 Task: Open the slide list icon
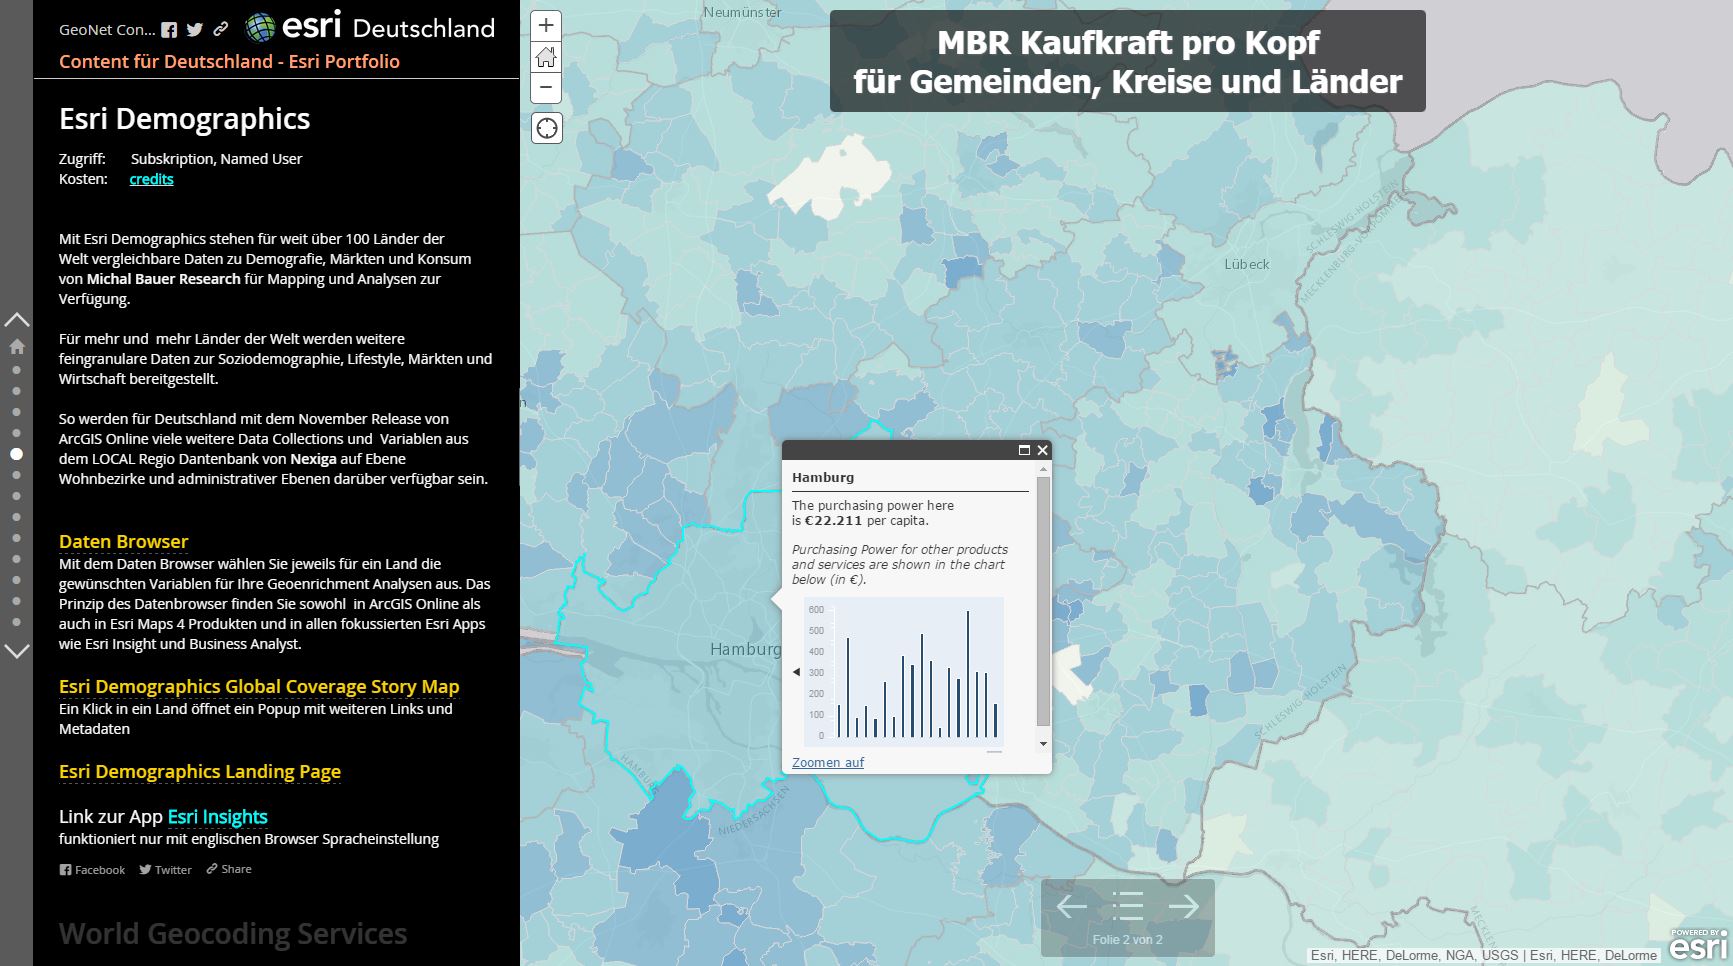(x=1127, y=907)
